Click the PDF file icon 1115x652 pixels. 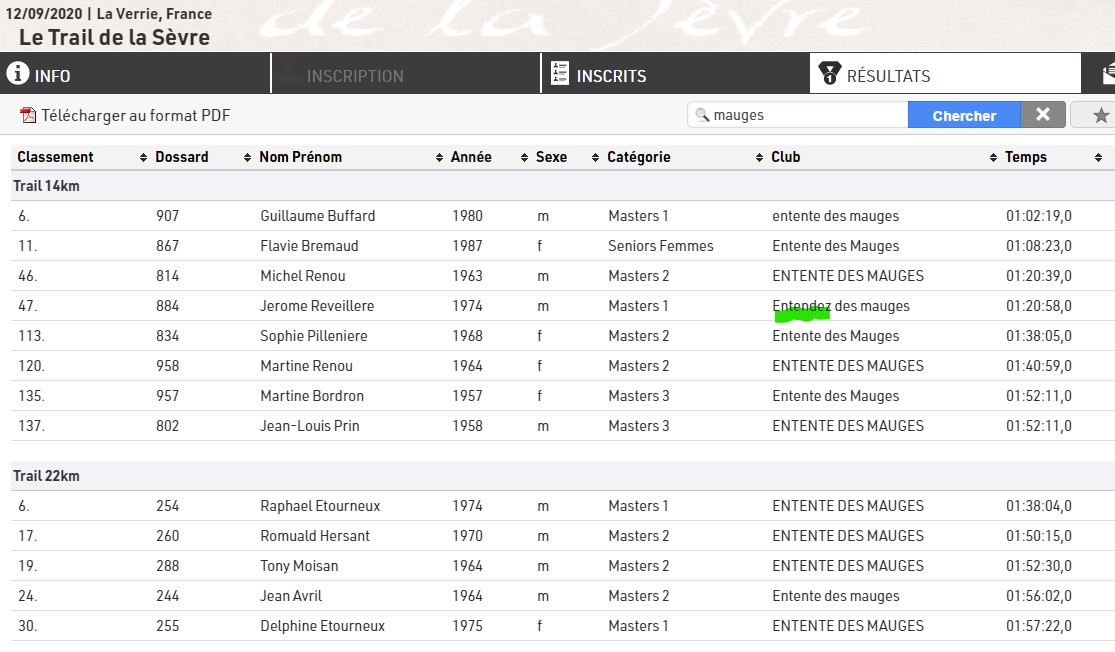[28, 116]
